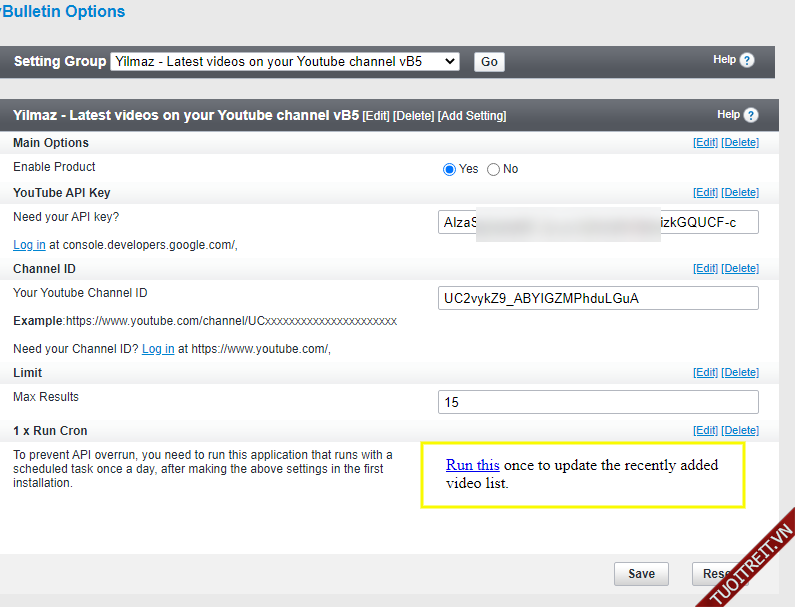This screenshot has height=607, width=795.
Task: Click Delete link in product header
Action: (x=413, y=116)
